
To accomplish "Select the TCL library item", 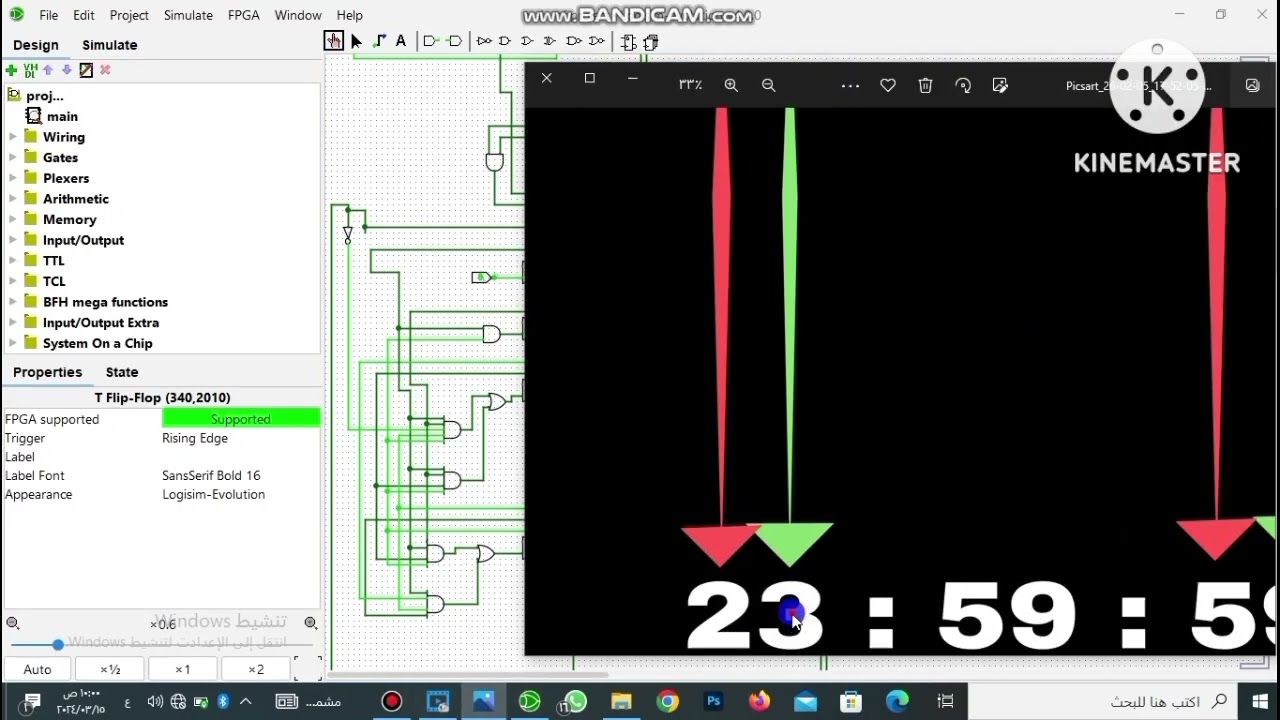I will pos(54,281).
